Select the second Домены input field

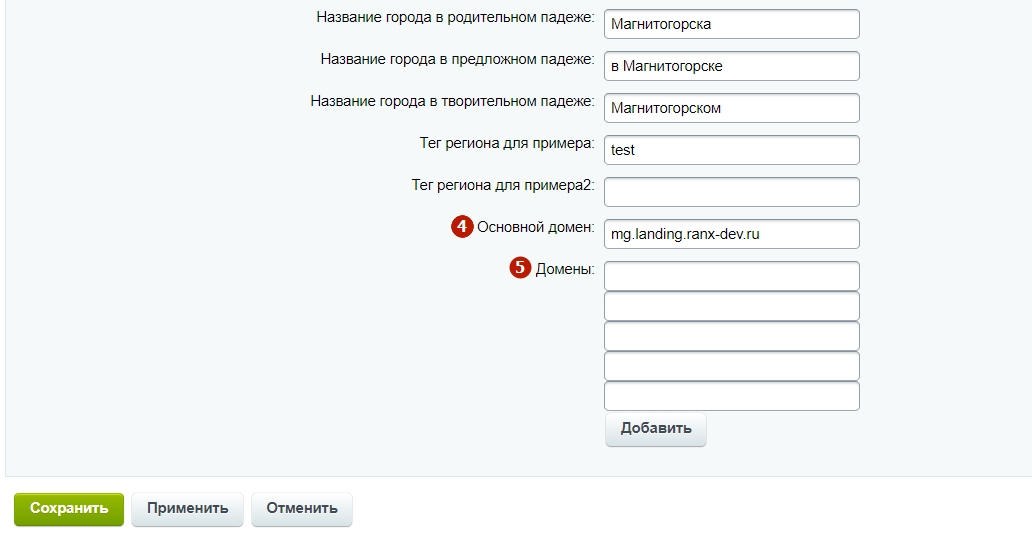click(x=732, y=306)
